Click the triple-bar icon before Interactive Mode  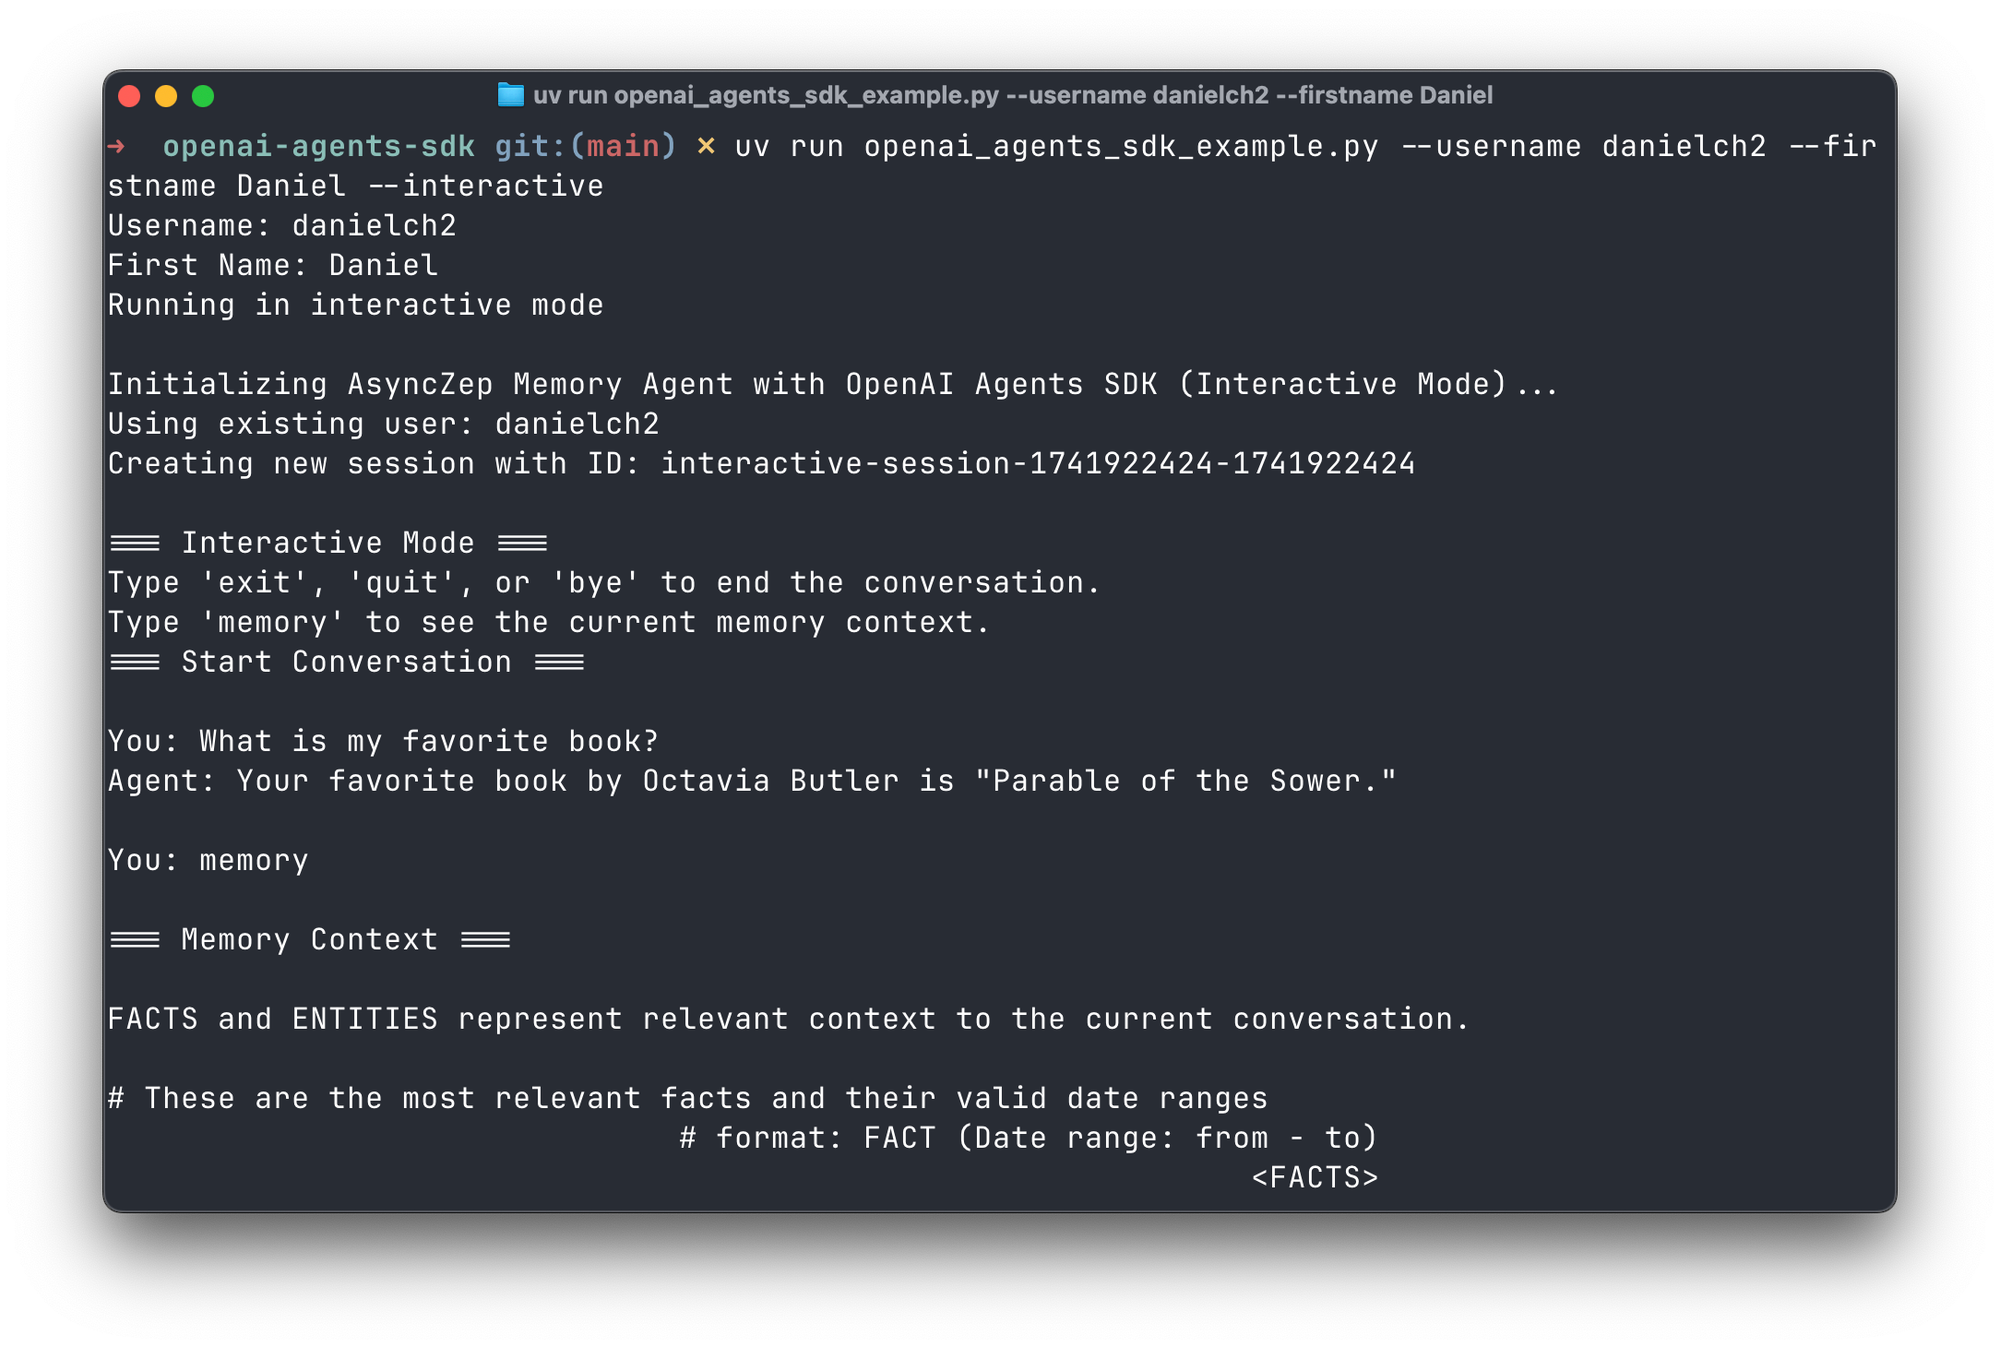[135, 542]
